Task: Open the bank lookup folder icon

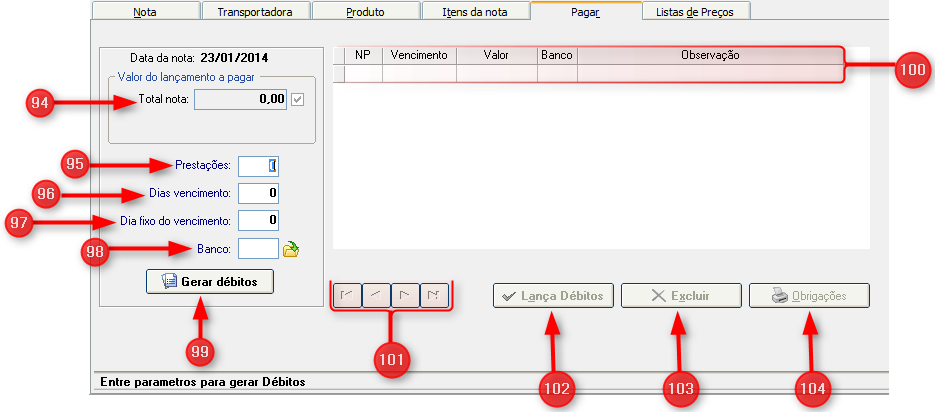Action: click(x=290, y=250)
